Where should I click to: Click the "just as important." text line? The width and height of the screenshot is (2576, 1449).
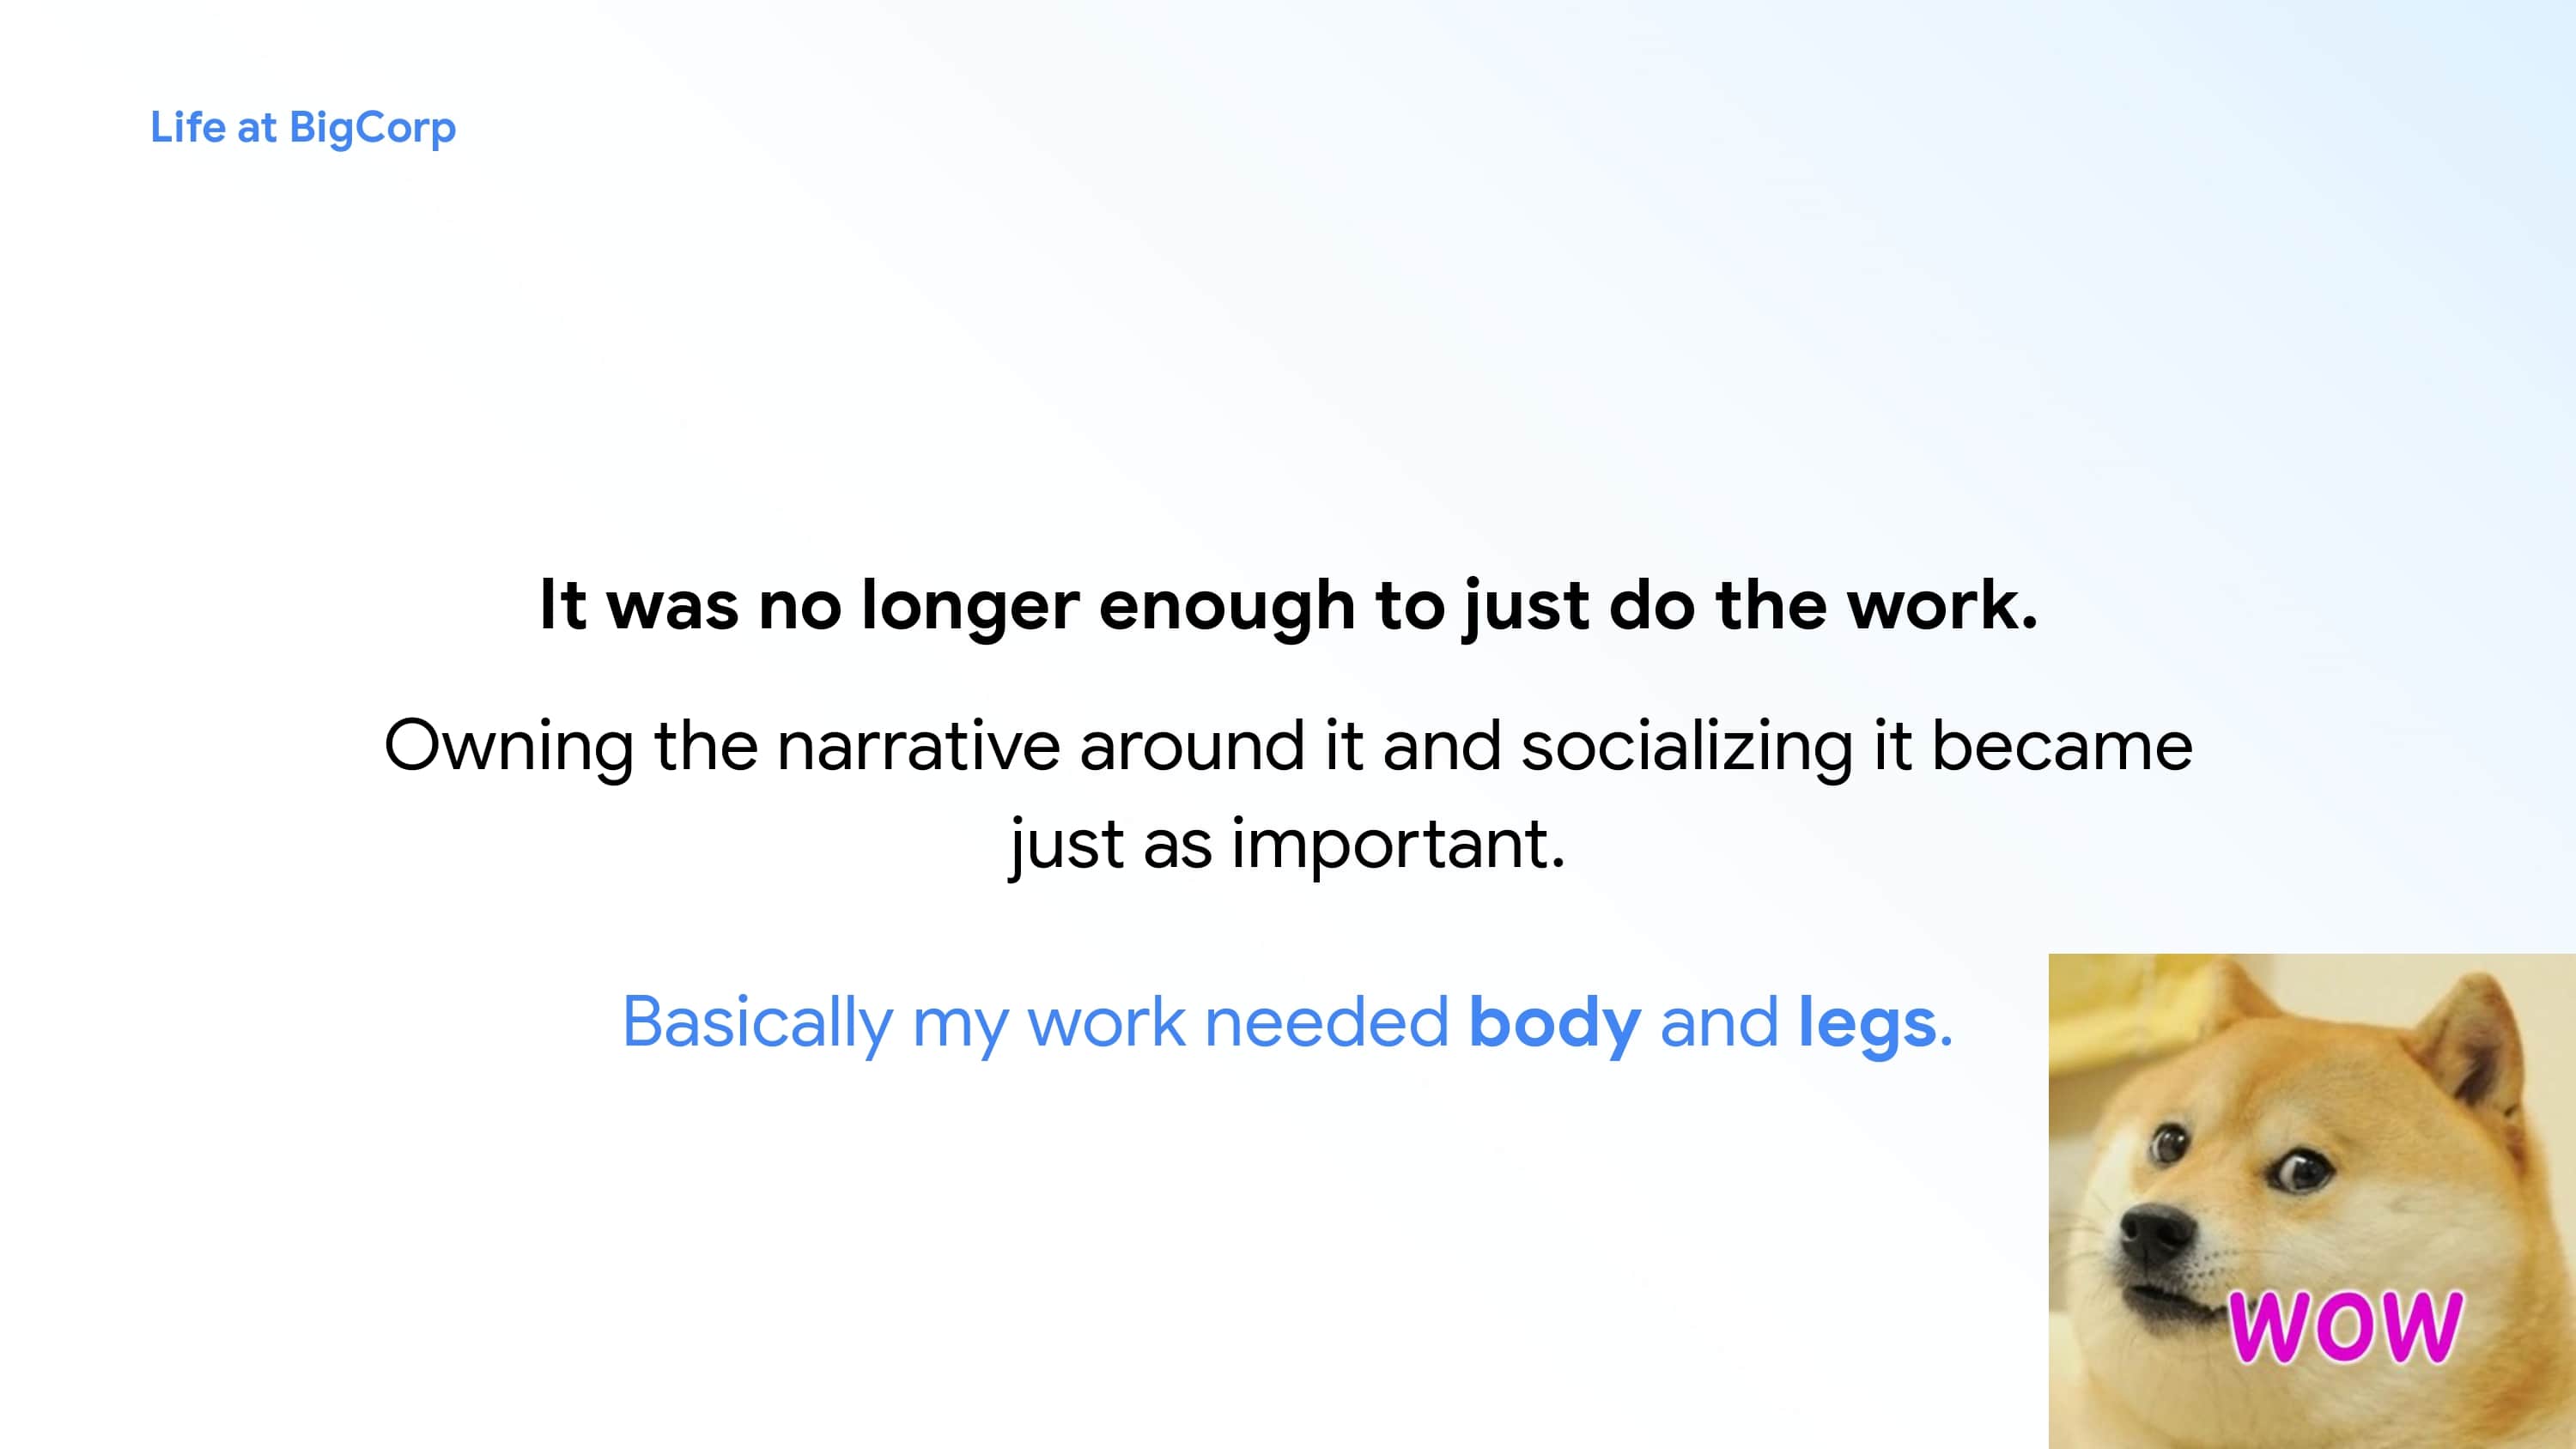tap(1288, 845)
